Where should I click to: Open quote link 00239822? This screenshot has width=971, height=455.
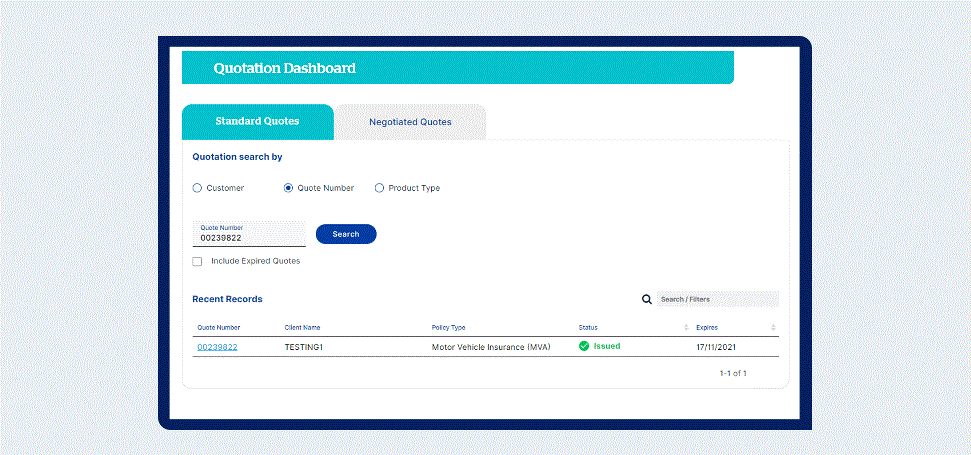click(217, 347)
